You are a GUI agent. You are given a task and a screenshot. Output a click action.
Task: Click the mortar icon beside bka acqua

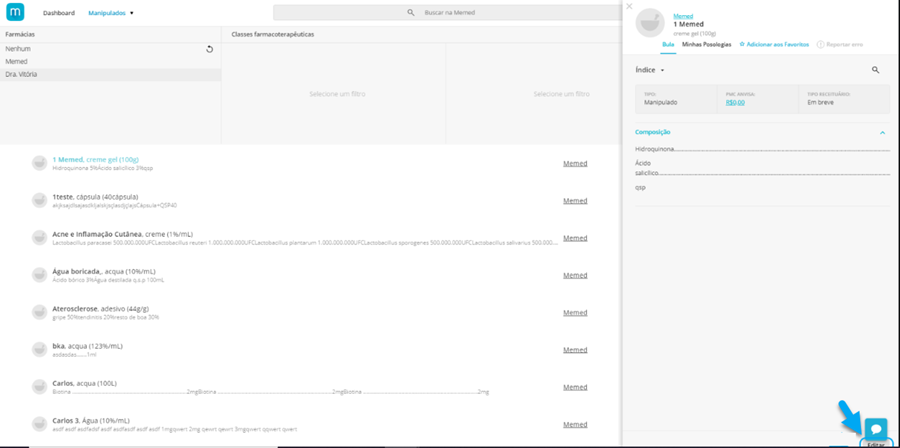(39, 349)
